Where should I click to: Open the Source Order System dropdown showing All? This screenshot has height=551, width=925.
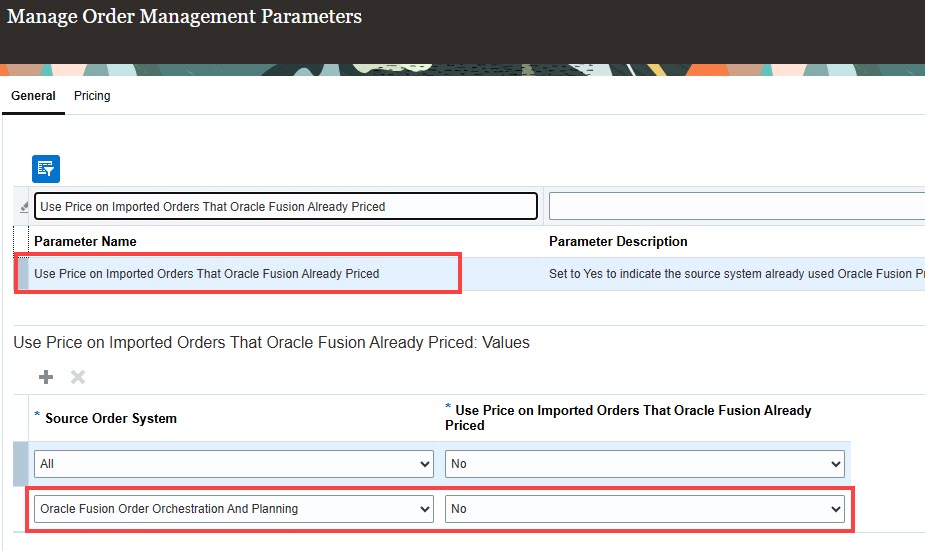pos(234,464)
